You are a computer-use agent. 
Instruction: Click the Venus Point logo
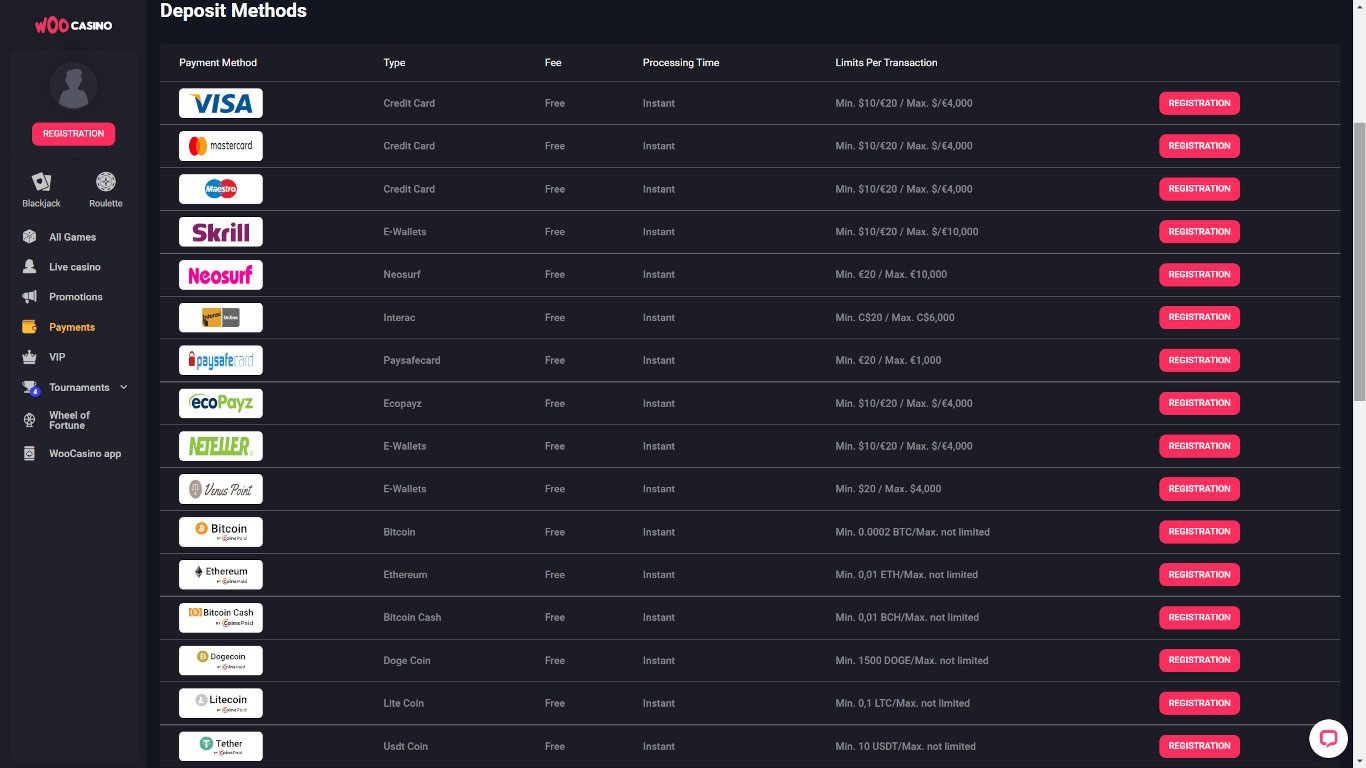tap(221, 489)
